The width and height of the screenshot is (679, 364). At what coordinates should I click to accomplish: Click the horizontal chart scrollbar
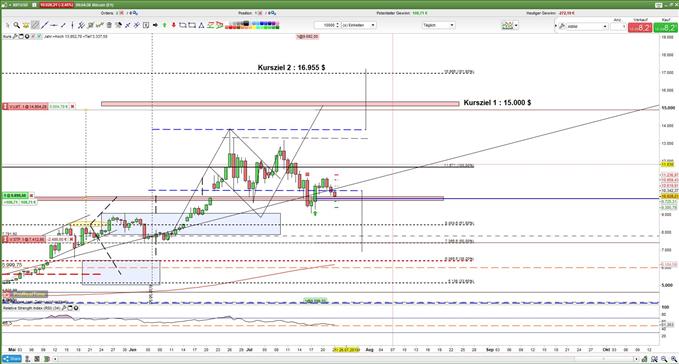(x=346, y=359)
